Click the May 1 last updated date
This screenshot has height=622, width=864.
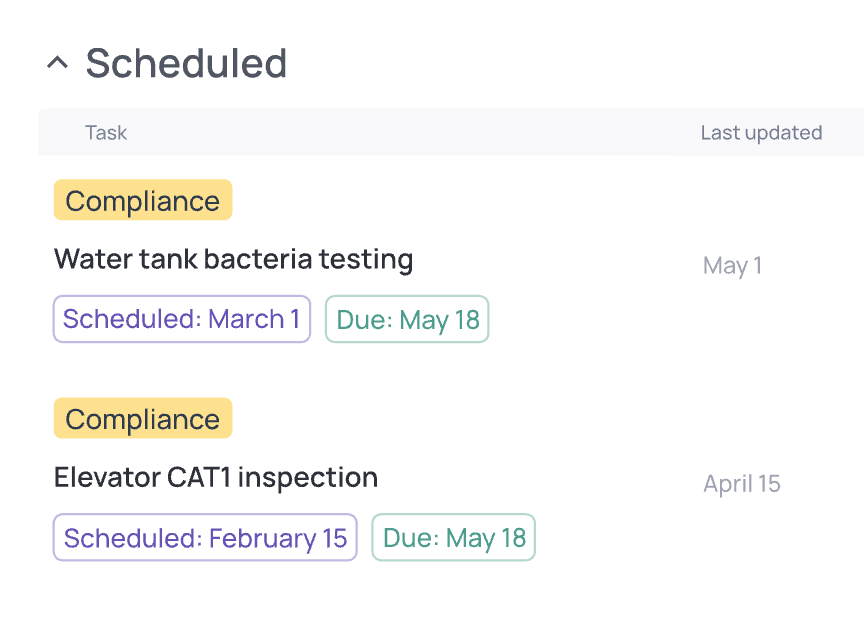pos(732,265)
